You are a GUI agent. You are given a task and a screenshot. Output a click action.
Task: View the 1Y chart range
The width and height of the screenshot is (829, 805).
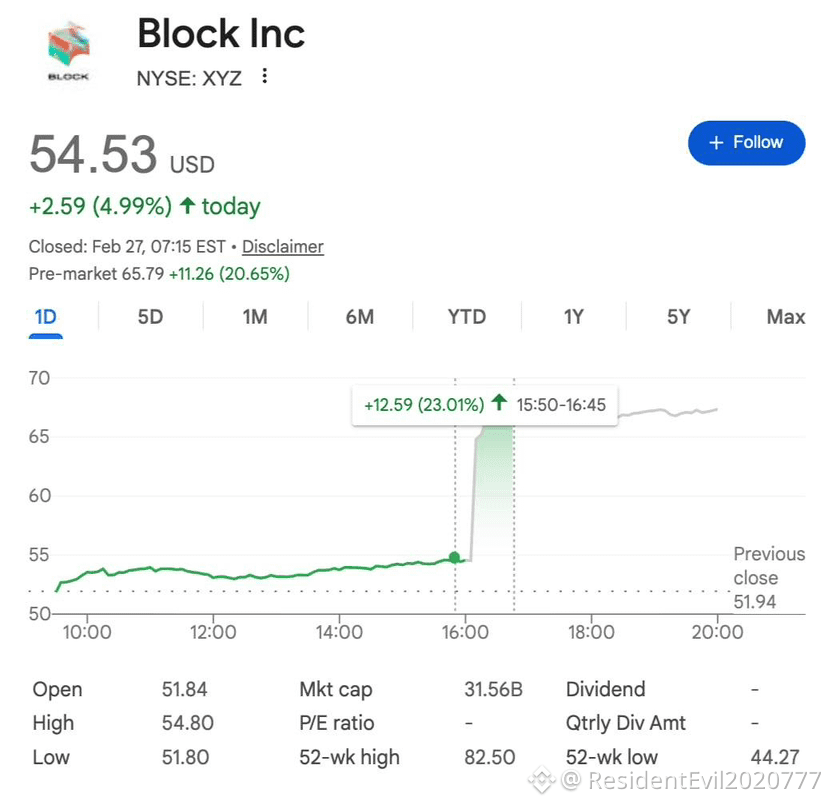(x=574, y=317)
